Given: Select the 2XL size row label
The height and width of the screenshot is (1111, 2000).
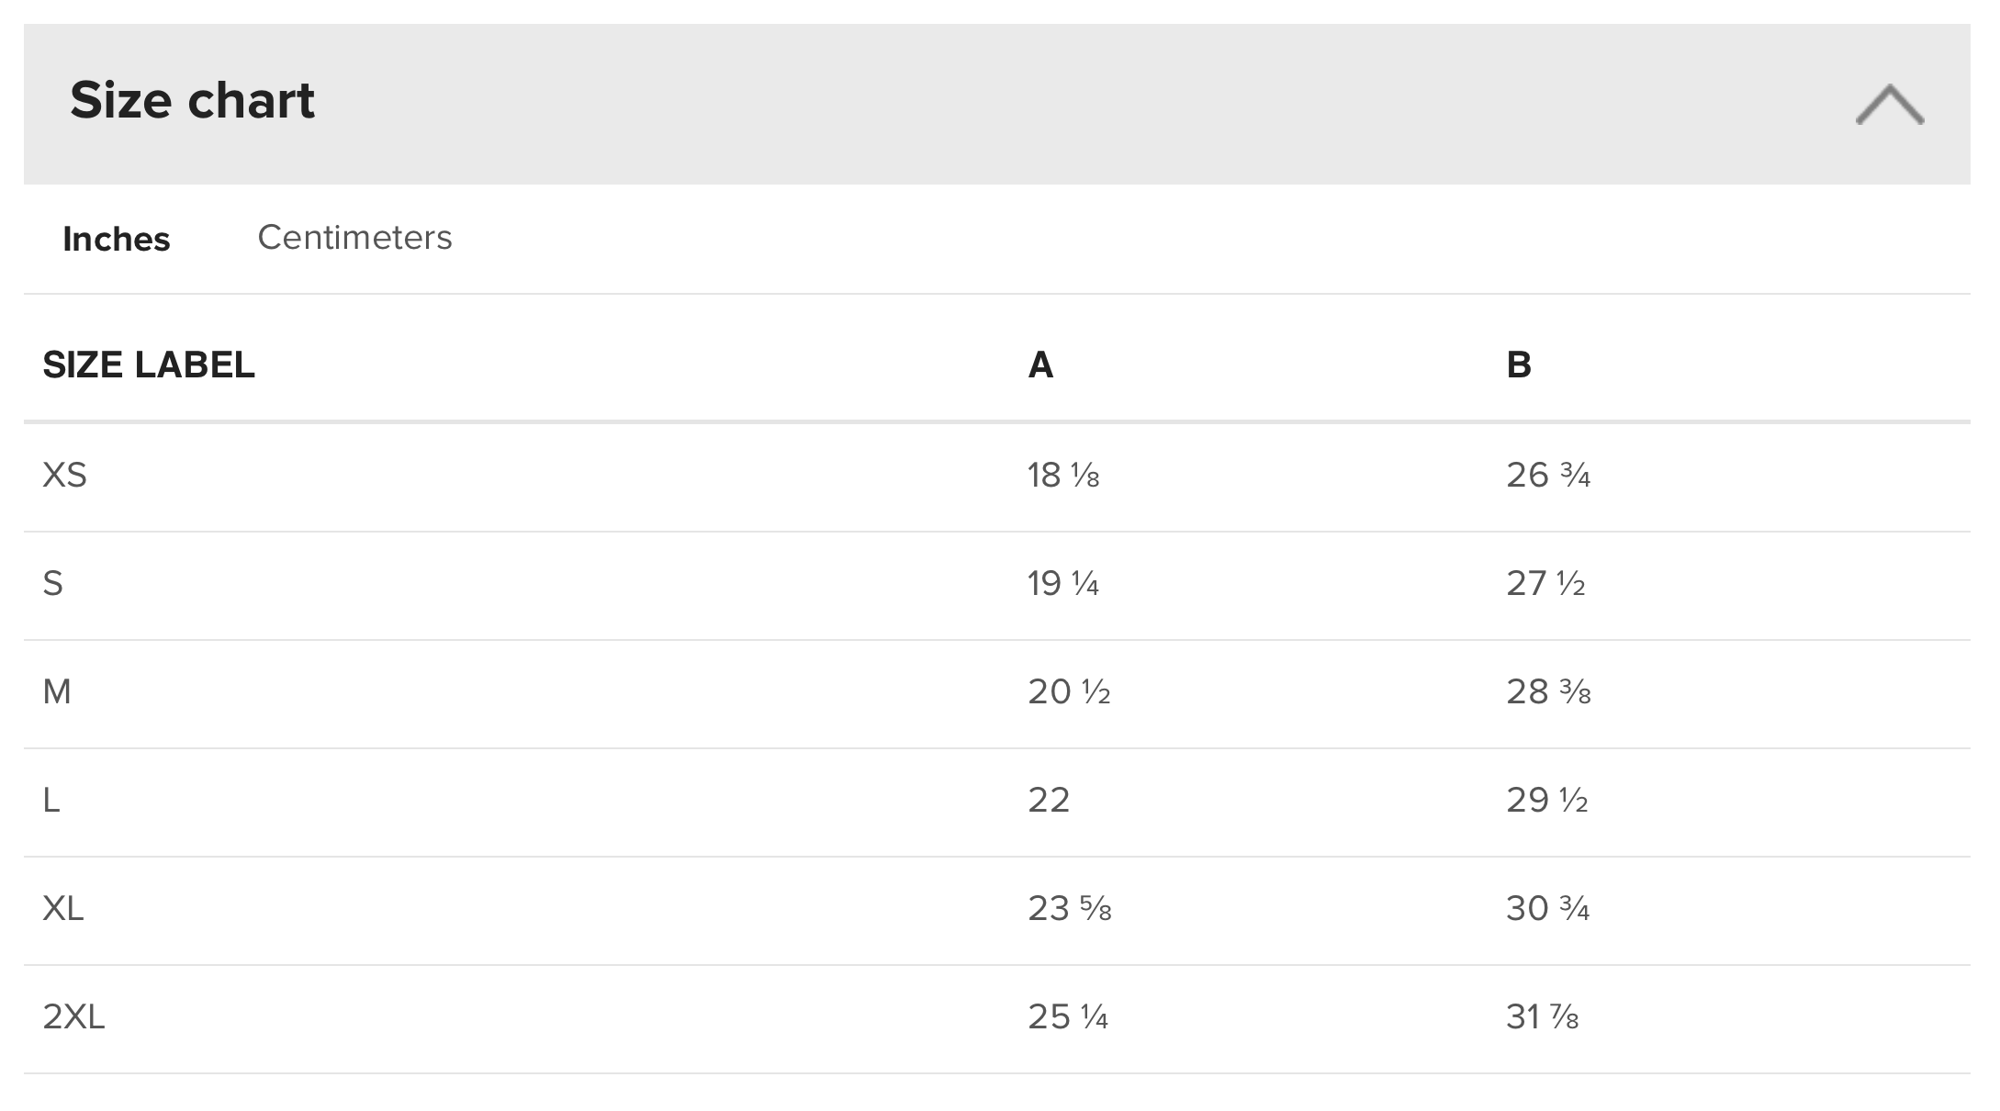Looking at the screenshot, I should coord(73,1016).
